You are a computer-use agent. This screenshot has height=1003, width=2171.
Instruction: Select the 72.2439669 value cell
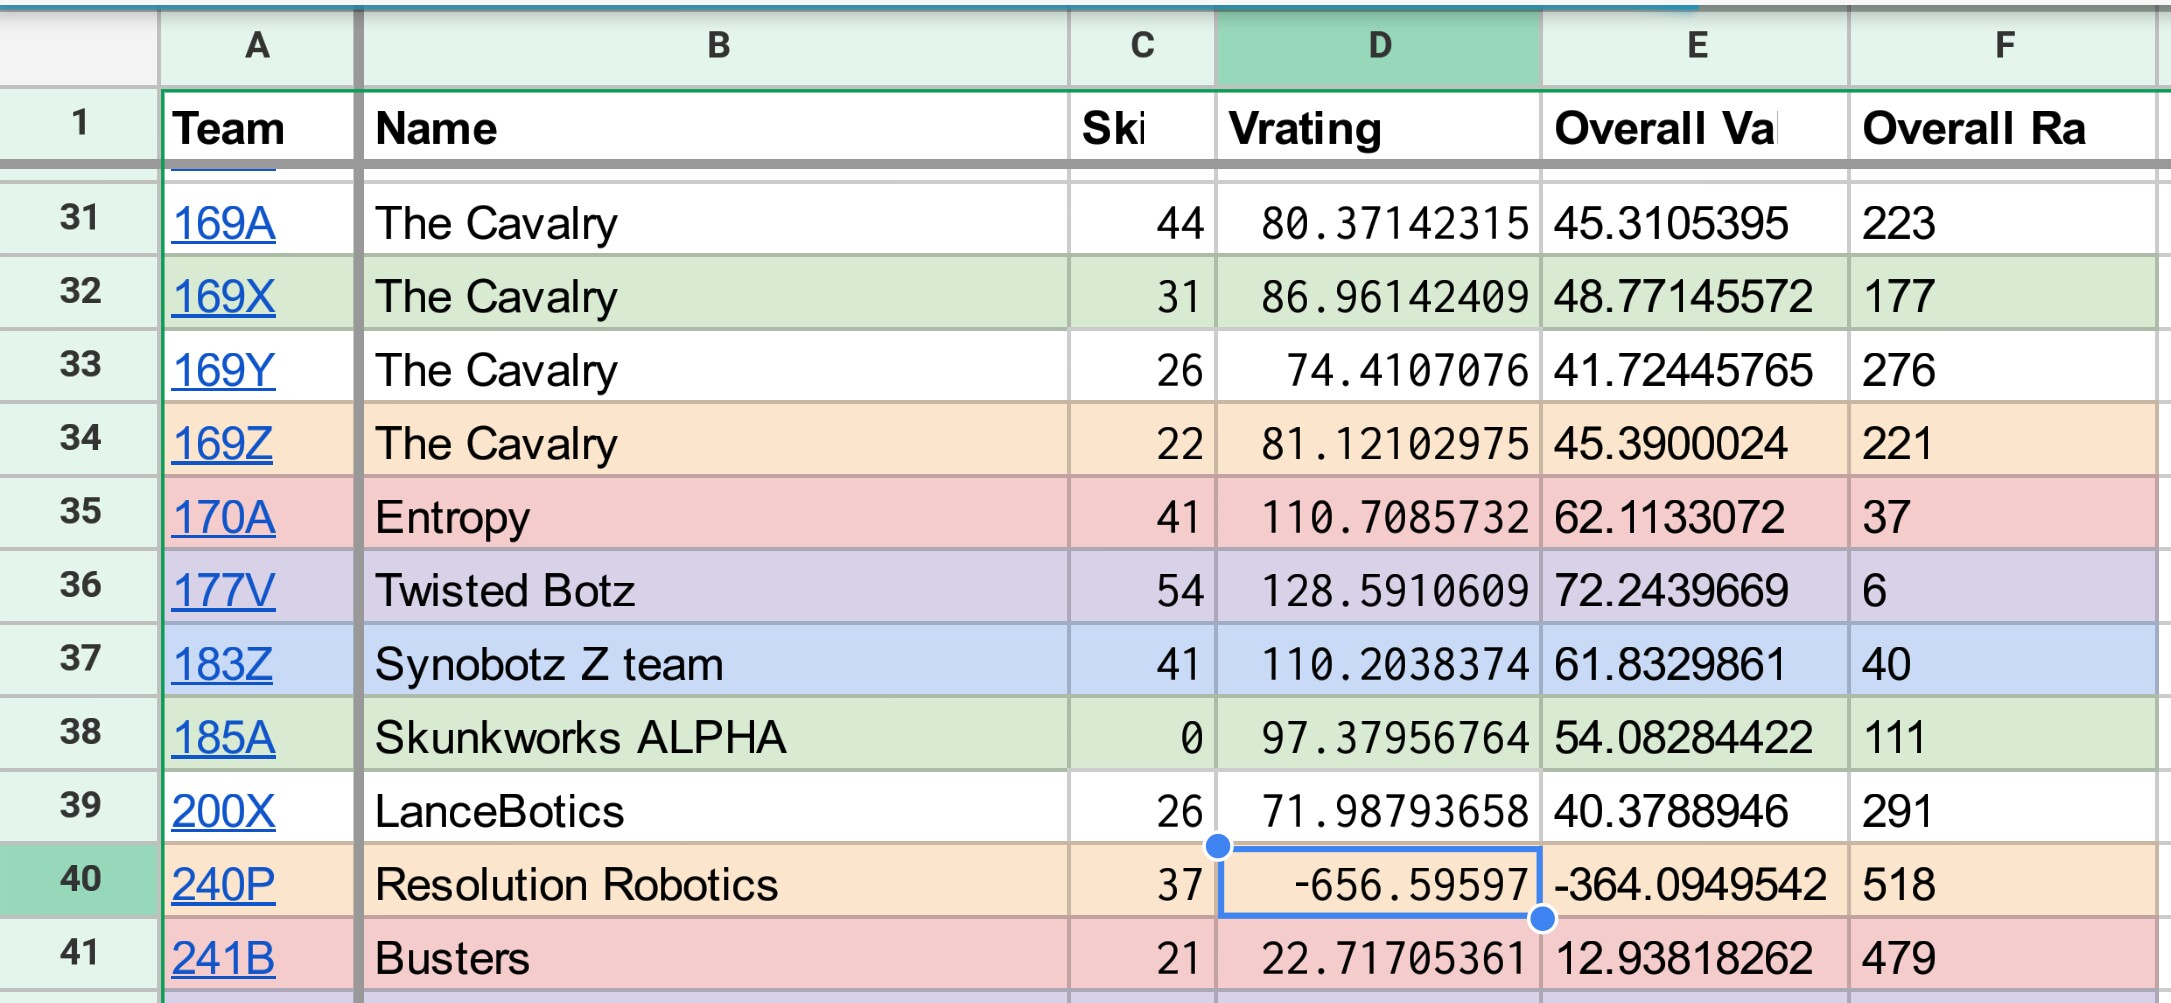click(1695, 588)
